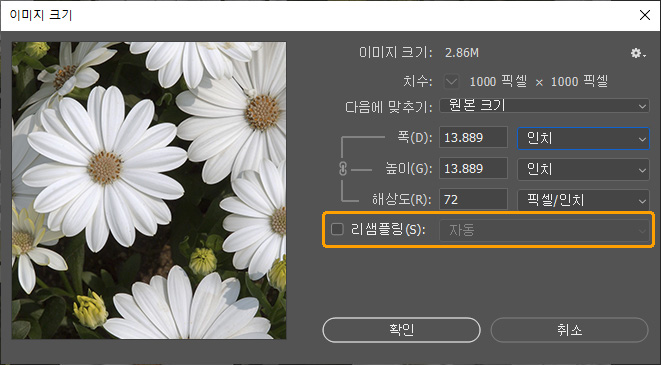
Task: Click the flower preview image
Action: (x=149, y=190)
